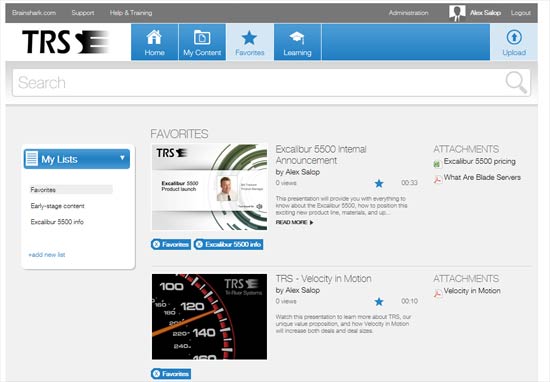Image resolution: width=550 pixels, height=382 pixels.
Task: Open the Learning tab
Action: (297, 42)
